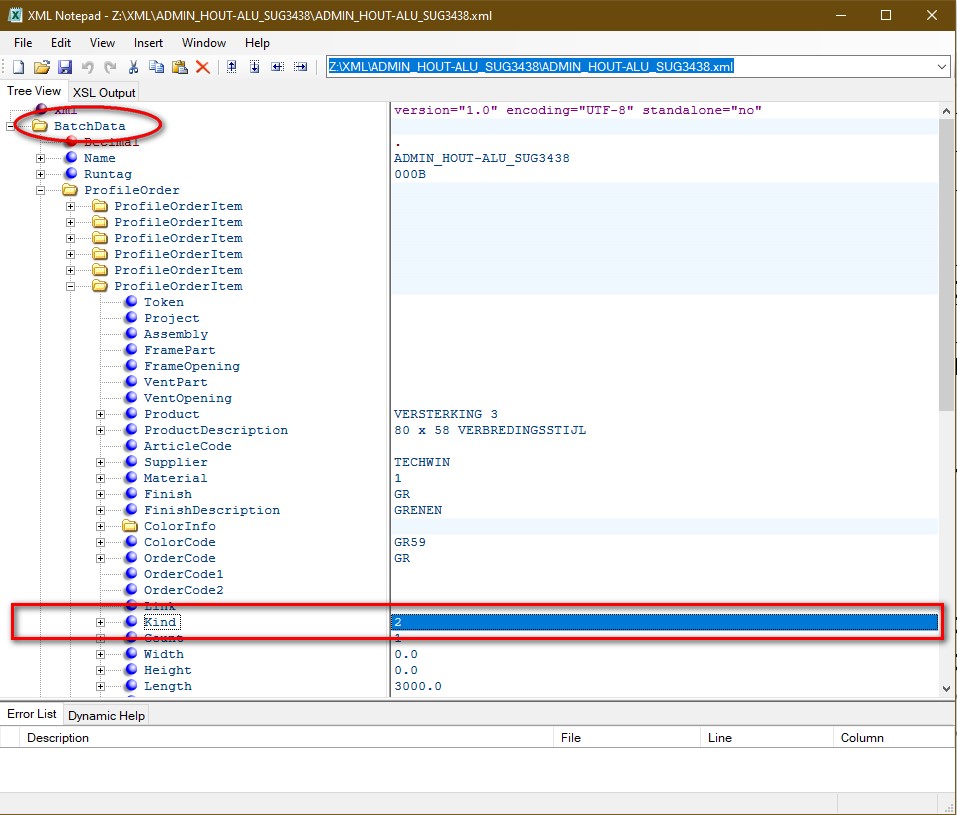Click the value '3000.0'
This screenshot has width=957, height=815.
click(417, 686)
